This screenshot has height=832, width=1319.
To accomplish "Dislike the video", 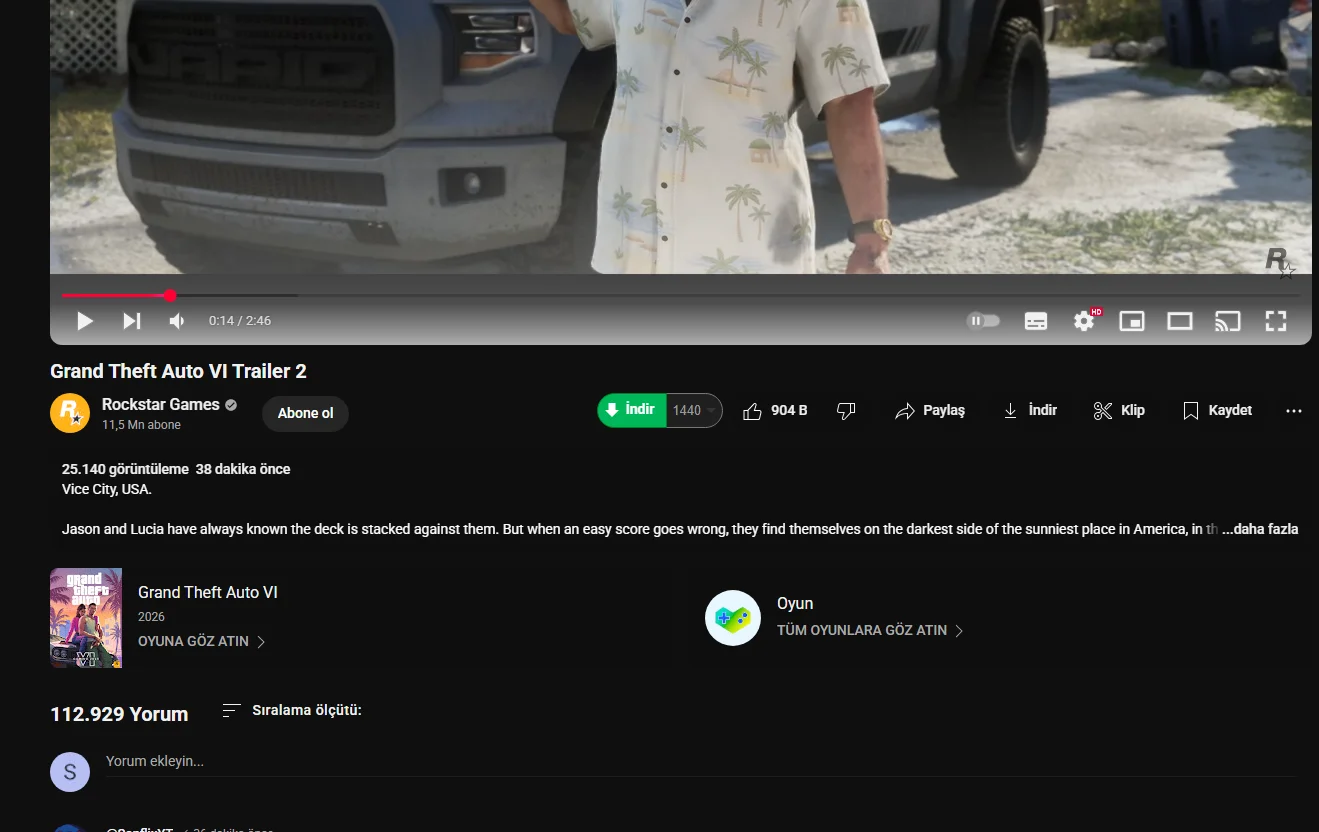I will pyautogui.click(x=846, y=410).
